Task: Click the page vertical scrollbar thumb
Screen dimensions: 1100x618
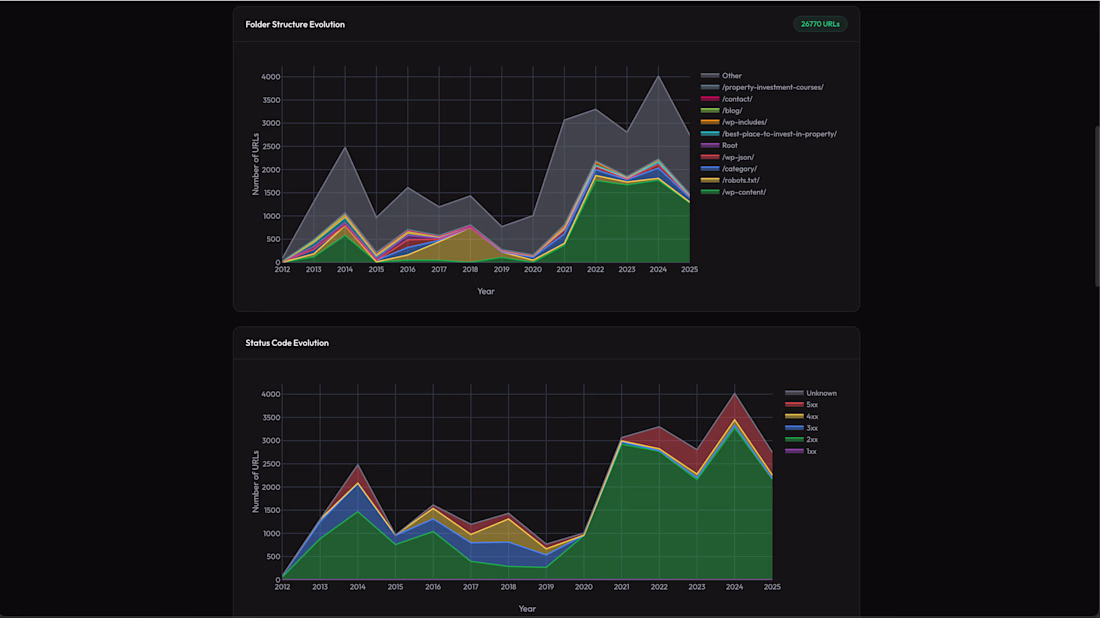Action: 1097,206
